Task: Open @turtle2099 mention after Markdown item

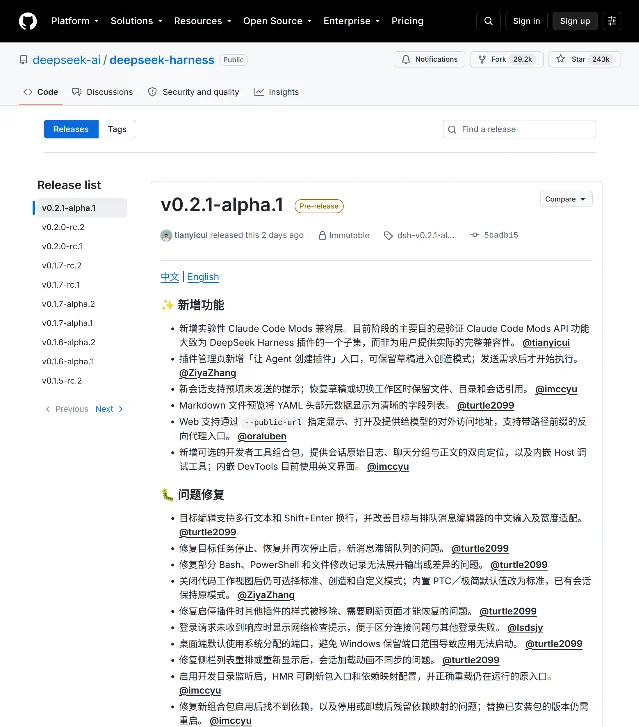Action: [x=486, y=405]
